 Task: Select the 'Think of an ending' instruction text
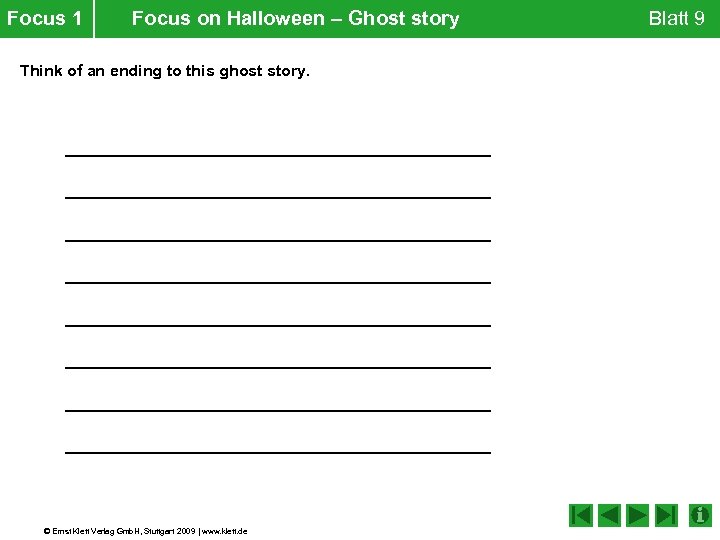click(x=165, y=71)
